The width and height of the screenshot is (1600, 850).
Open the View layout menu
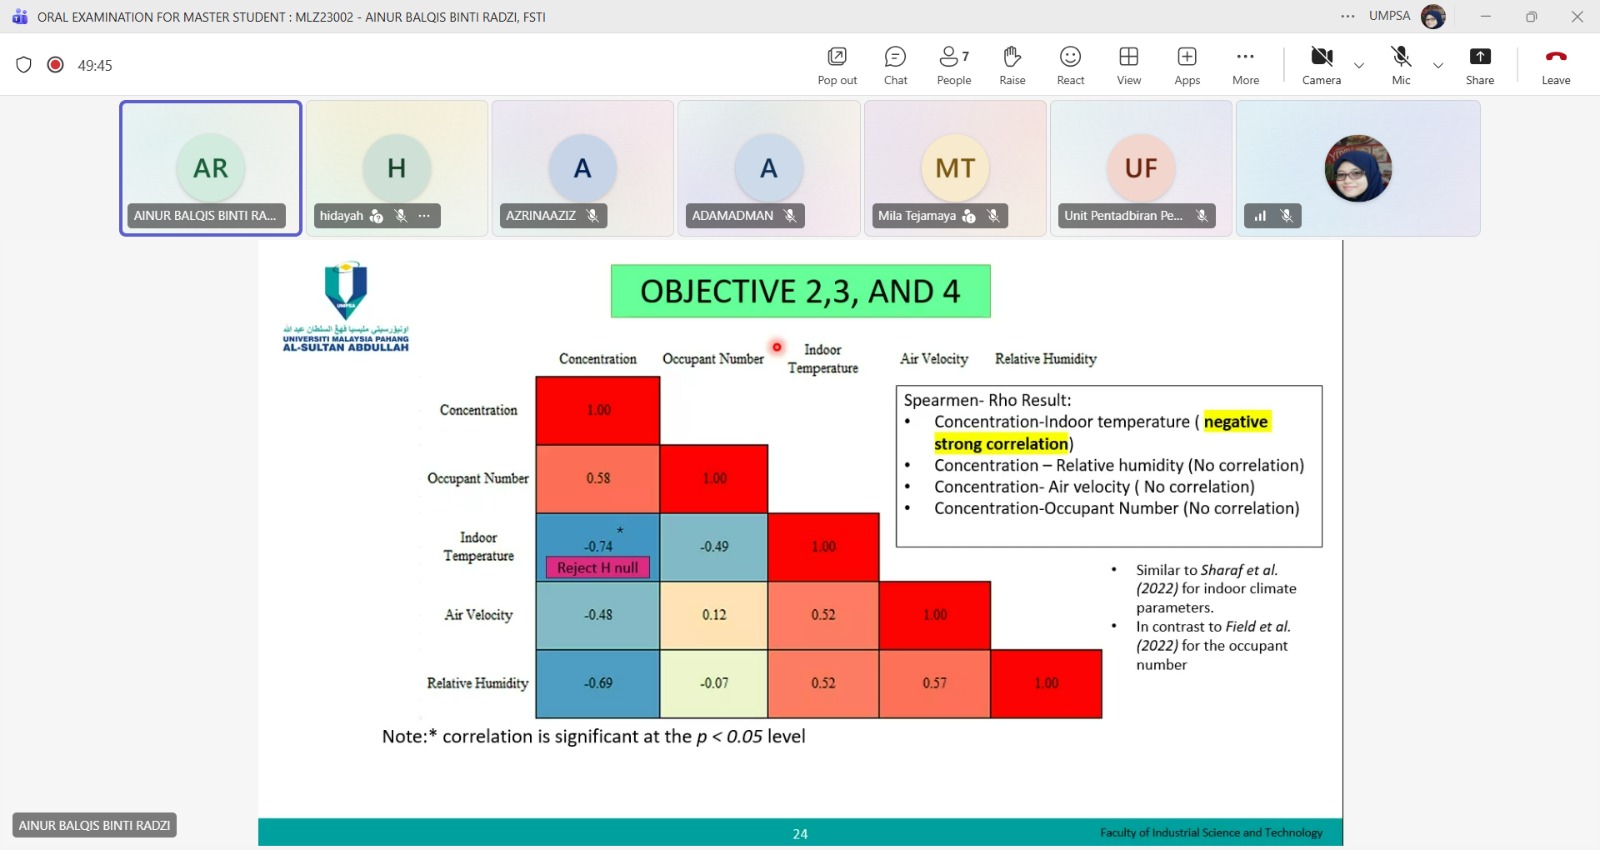(x=1129, y=65)
